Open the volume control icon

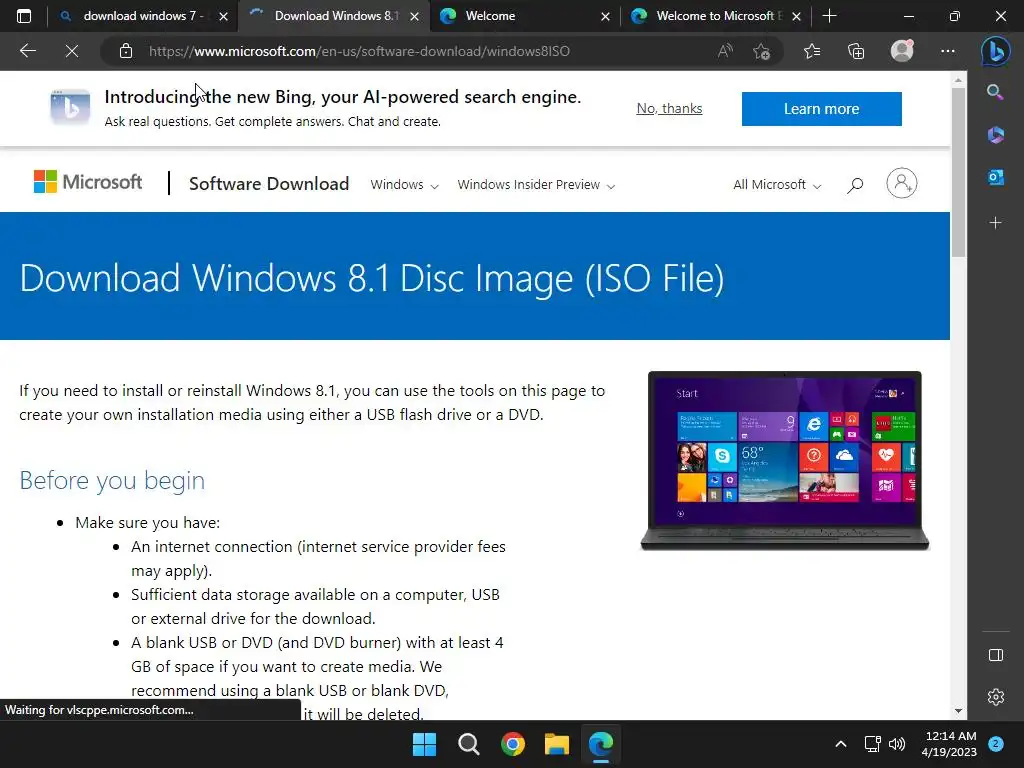tap(897, 744)
